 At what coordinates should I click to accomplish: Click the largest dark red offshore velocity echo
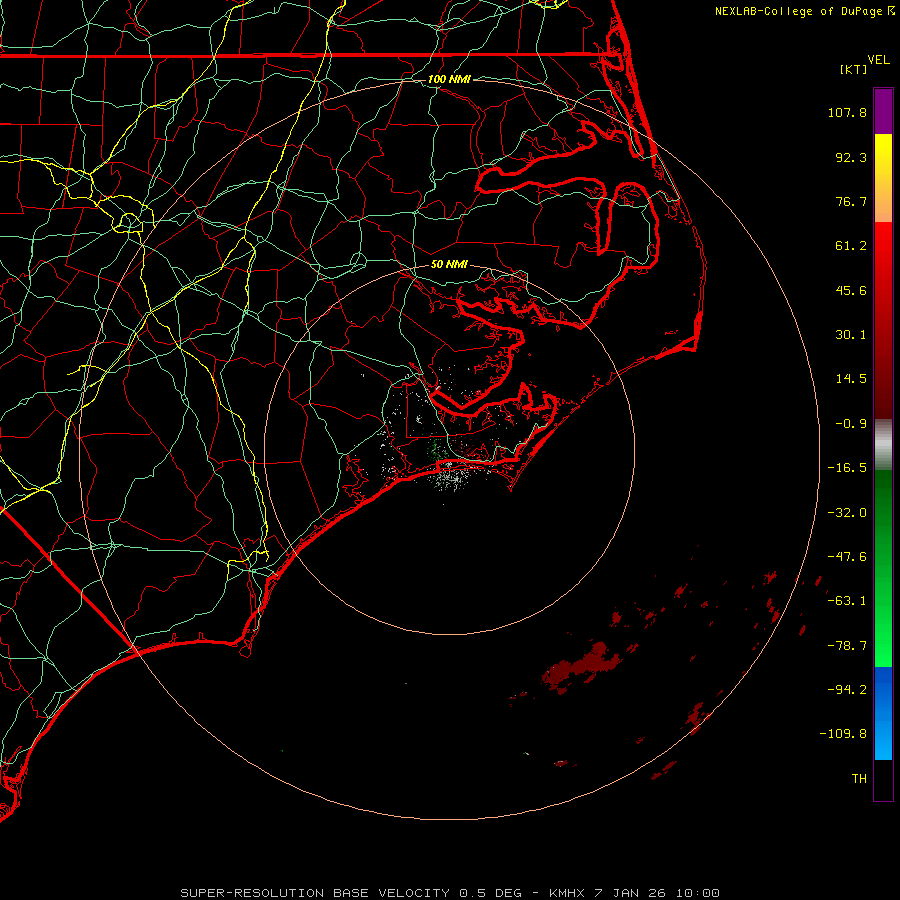[583, 666]
